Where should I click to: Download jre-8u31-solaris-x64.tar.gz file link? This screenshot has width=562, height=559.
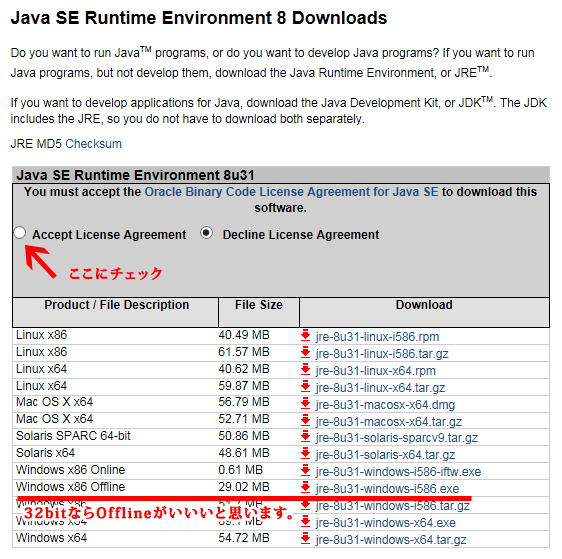[x=385, y=455]
